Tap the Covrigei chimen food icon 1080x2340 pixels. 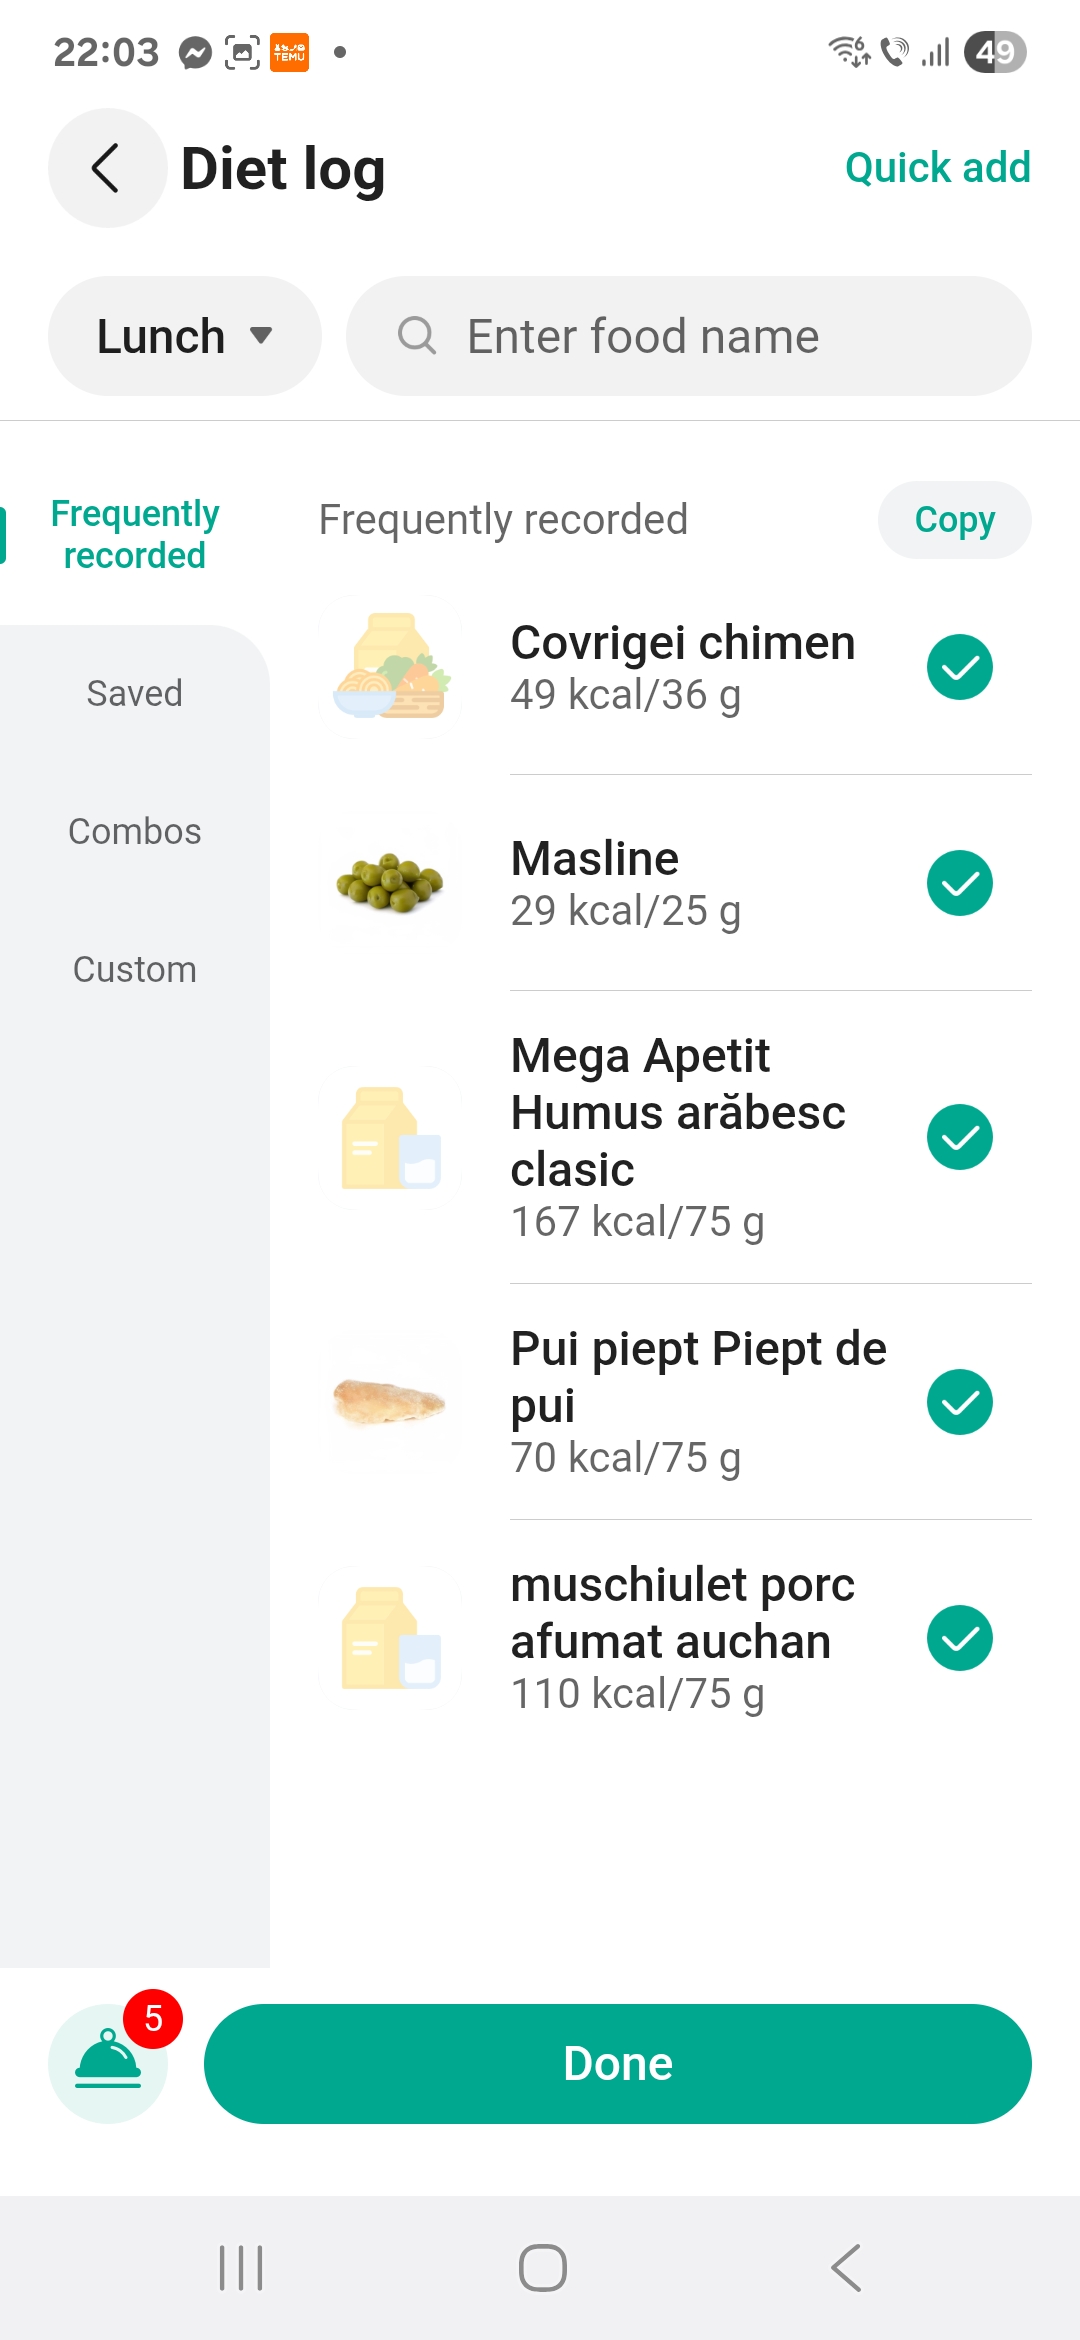[x=390, y=667]
